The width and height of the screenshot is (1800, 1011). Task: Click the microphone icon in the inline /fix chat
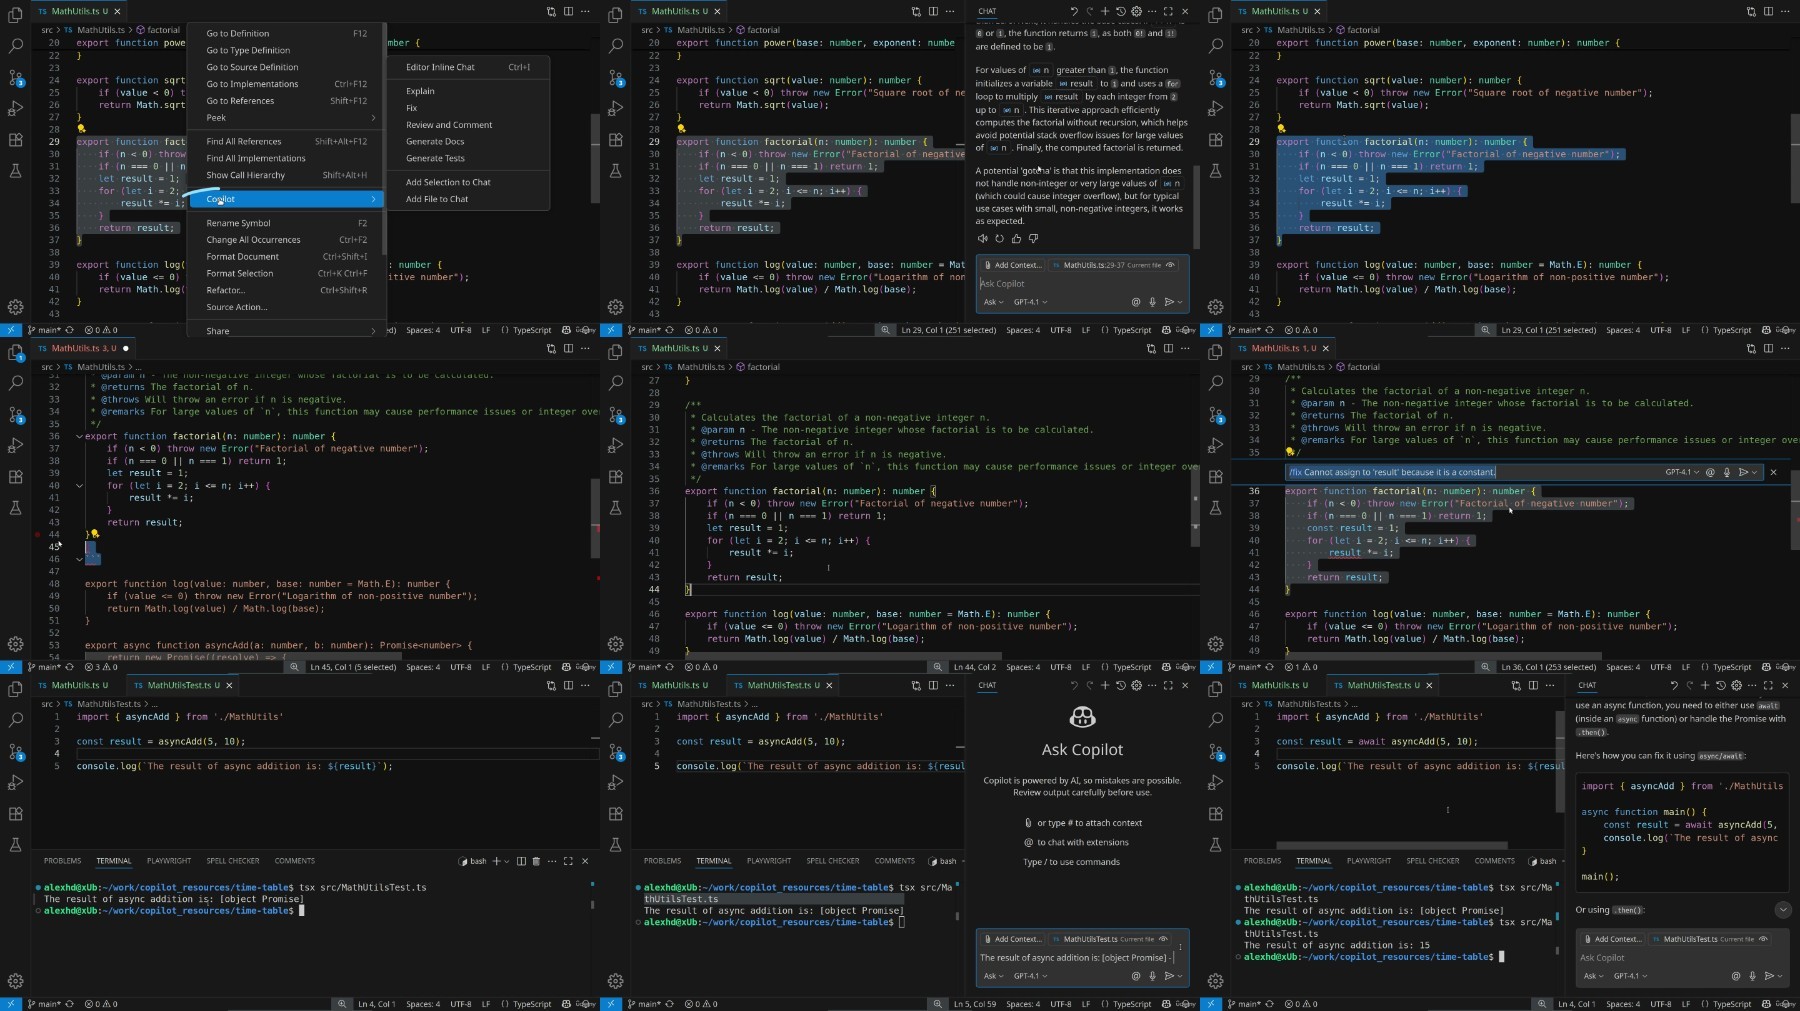click(x=1727, y=472)
